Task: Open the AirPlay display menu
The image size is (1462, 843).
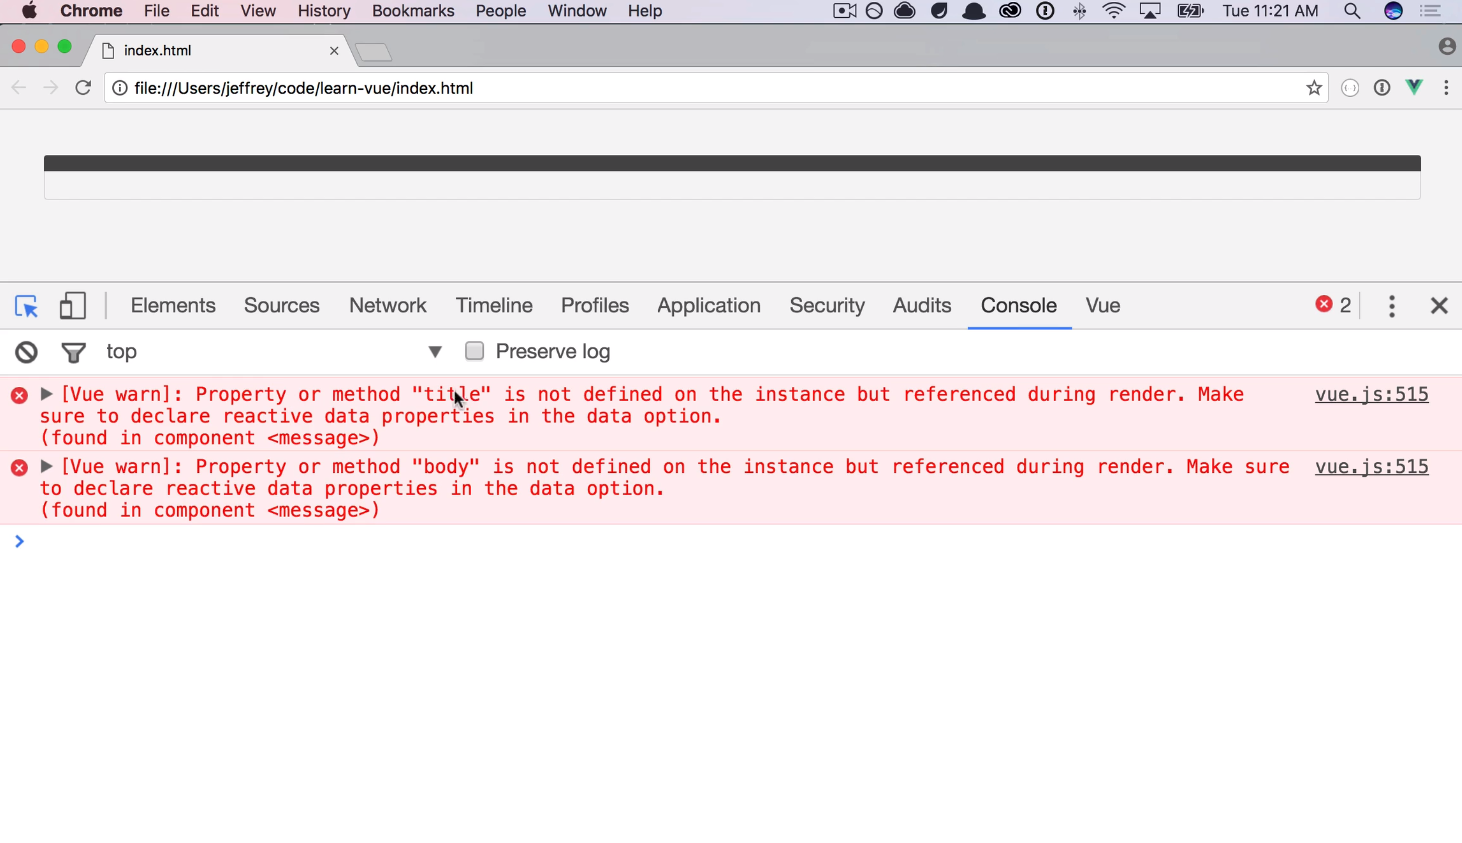Action: tap(1150, 11)
